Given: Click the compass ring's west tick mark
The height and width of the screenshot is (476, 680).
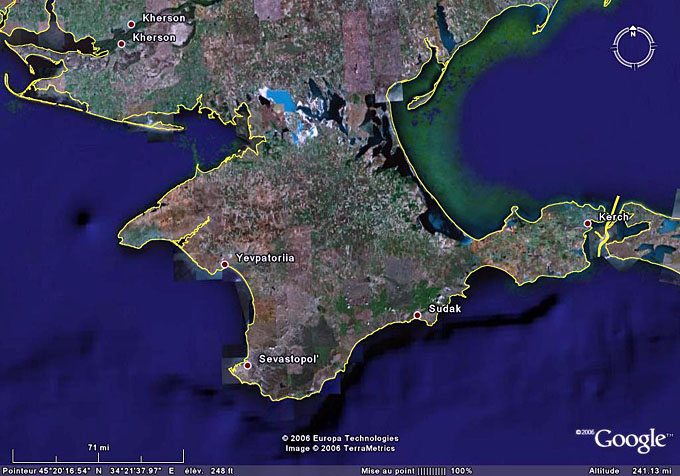Looking at the screenshot, I should click(x=611, y=46).
